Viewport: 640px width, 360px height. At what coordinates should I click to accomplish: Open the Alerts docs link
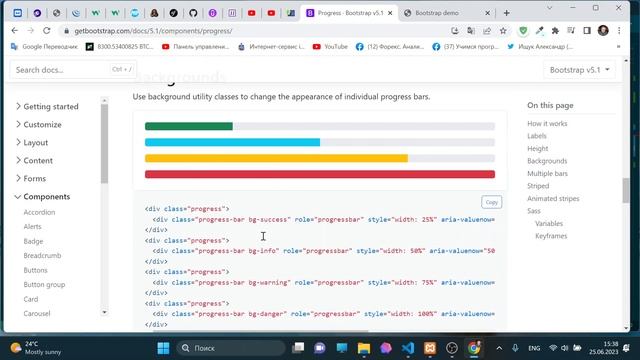tap(32, 227)
